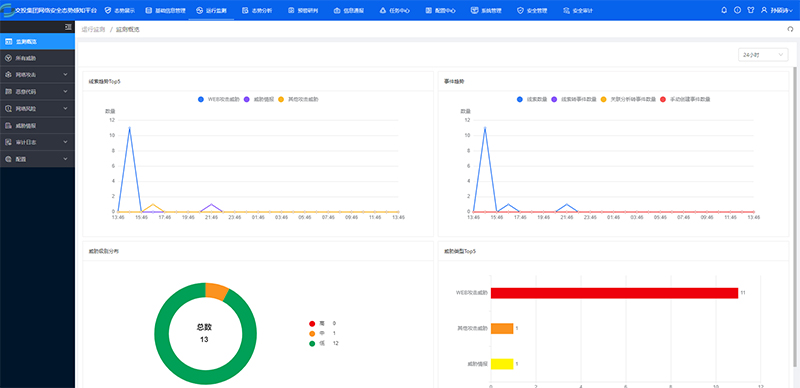This screenshot has width=800, height=388.
Task: Click the refresh icon beside the breadcrumb
Action: 790,30
